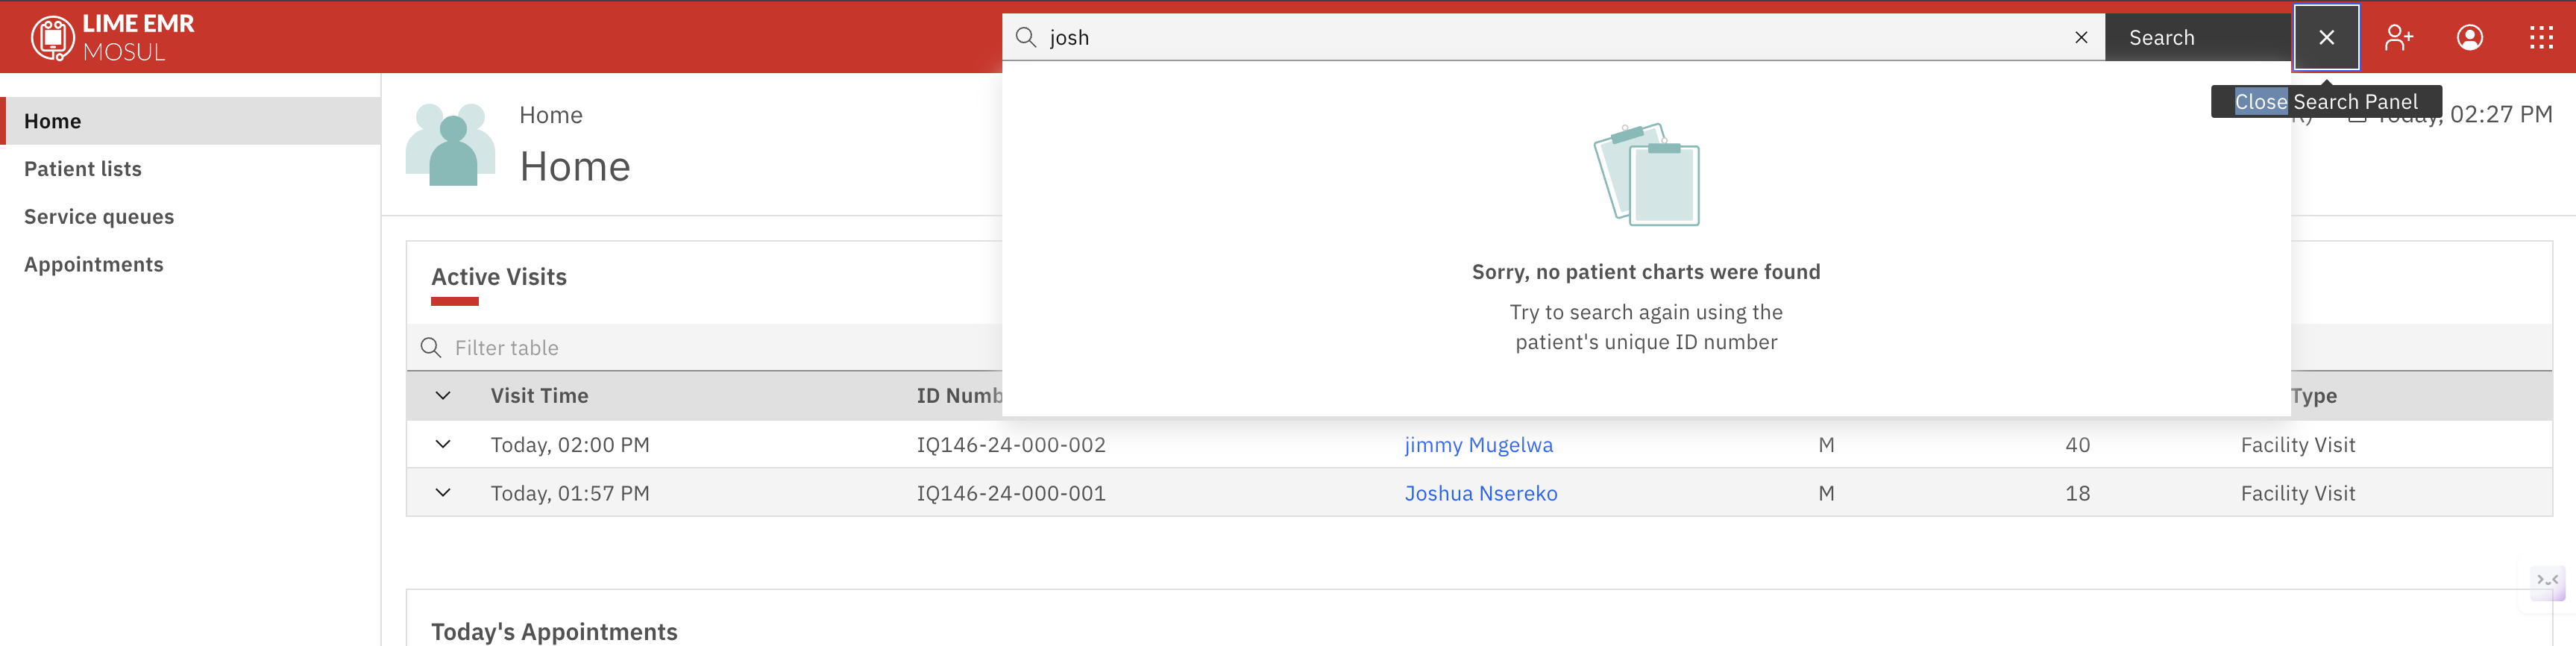Open the app switcher grid

coord(2540,37)
